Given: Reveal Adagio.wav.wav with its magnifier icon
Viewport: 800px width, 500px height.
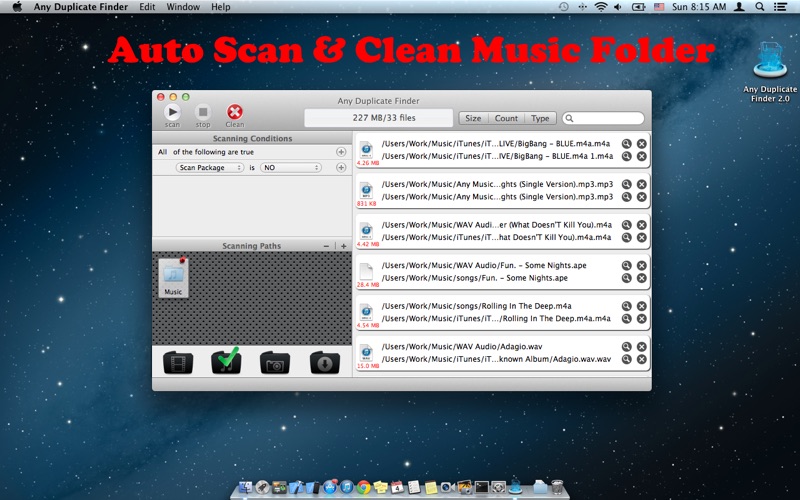Looking at the screenshot, I should 627,359.
